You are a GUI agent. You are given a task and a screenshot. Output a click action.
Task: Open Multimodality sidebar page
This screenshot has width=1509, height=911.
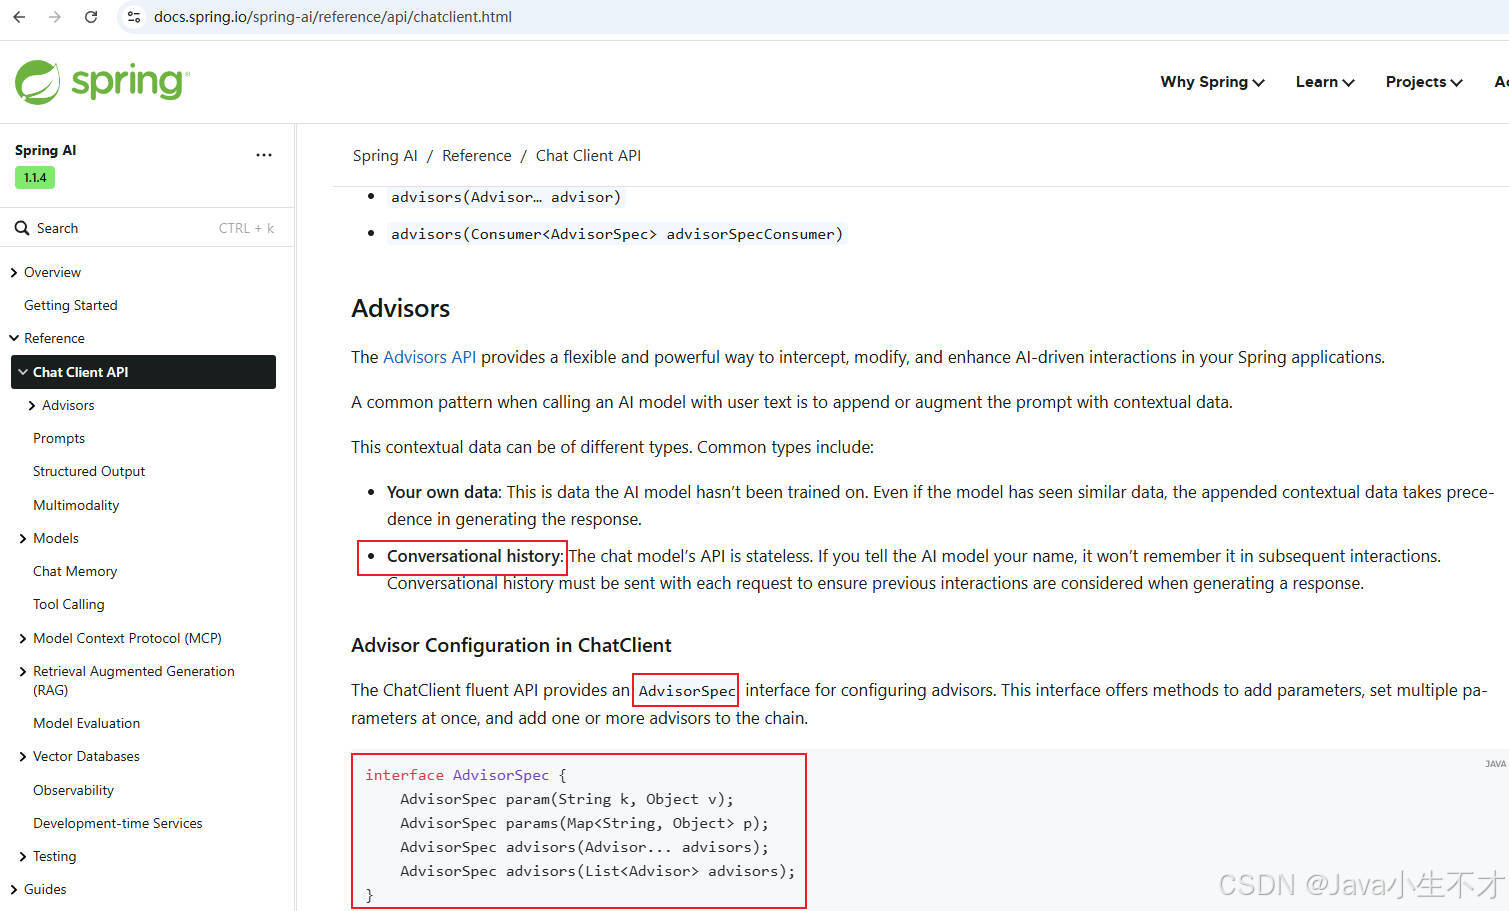(x=76, y=505)
